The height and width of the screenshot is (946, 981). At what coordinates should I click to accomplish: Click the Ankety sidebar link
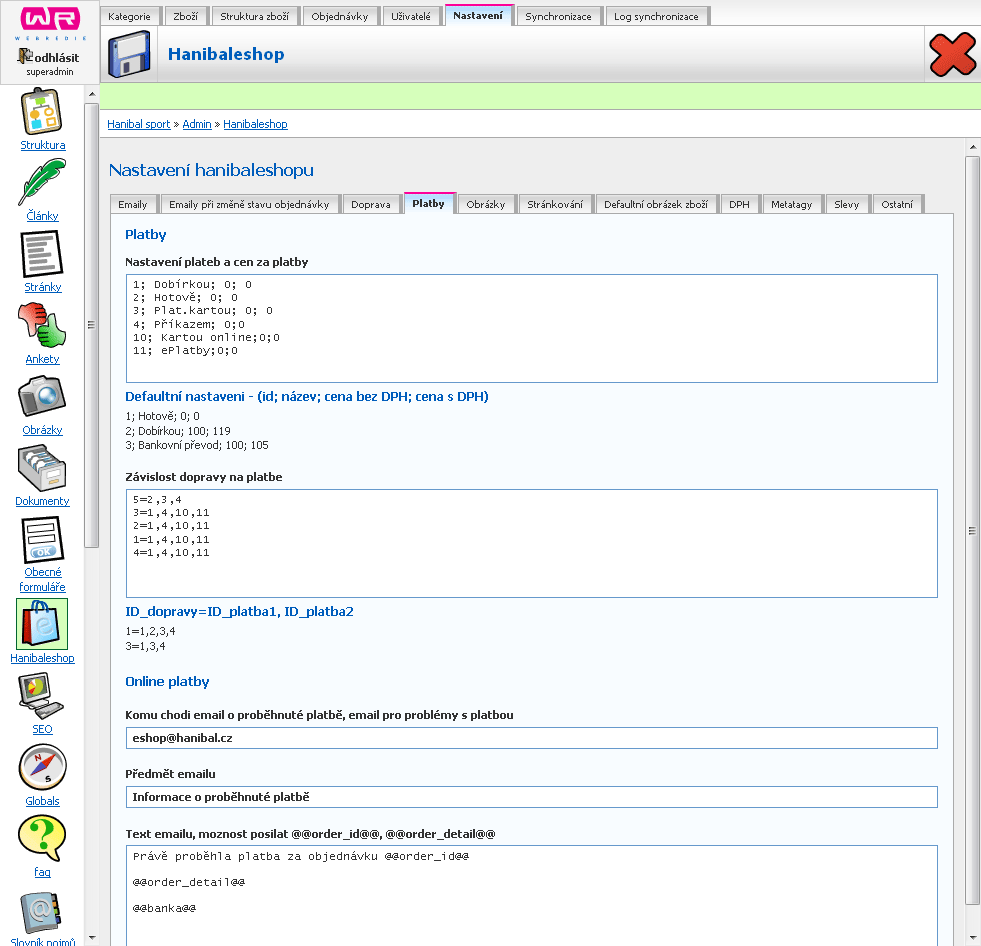pos(43,359)
